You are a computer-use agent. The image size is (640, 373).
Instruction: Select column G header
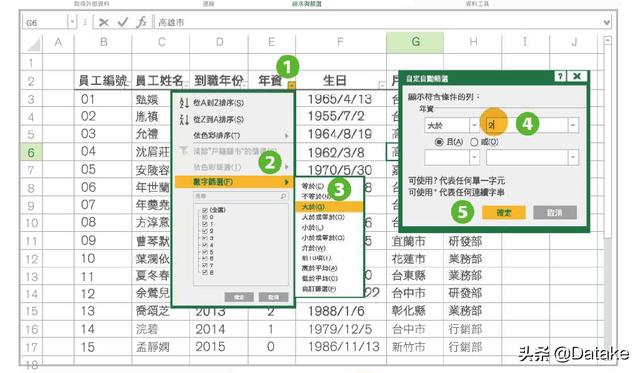coord(415,42)
